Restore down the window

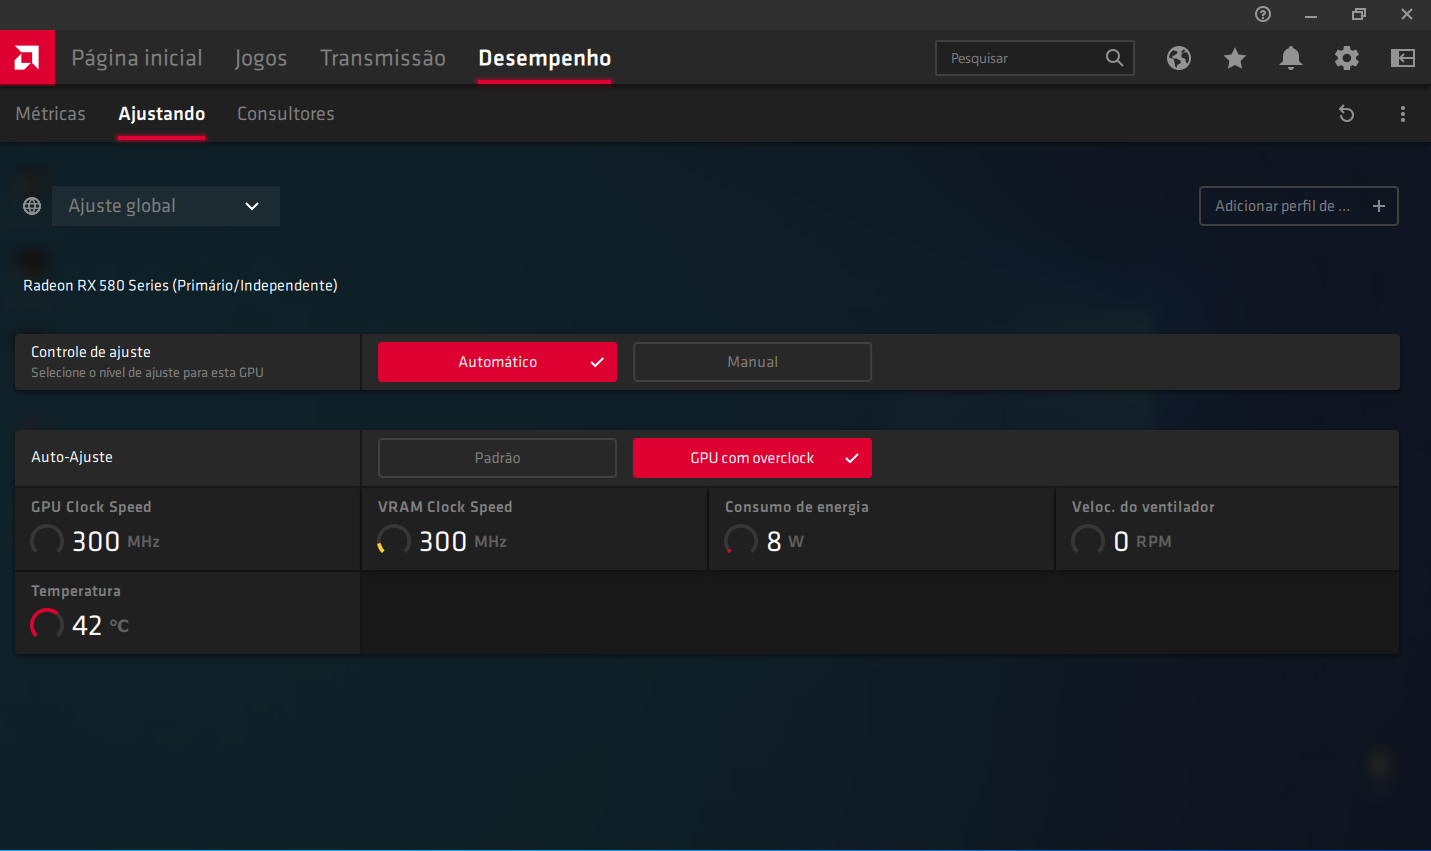tap(1359, 14)
